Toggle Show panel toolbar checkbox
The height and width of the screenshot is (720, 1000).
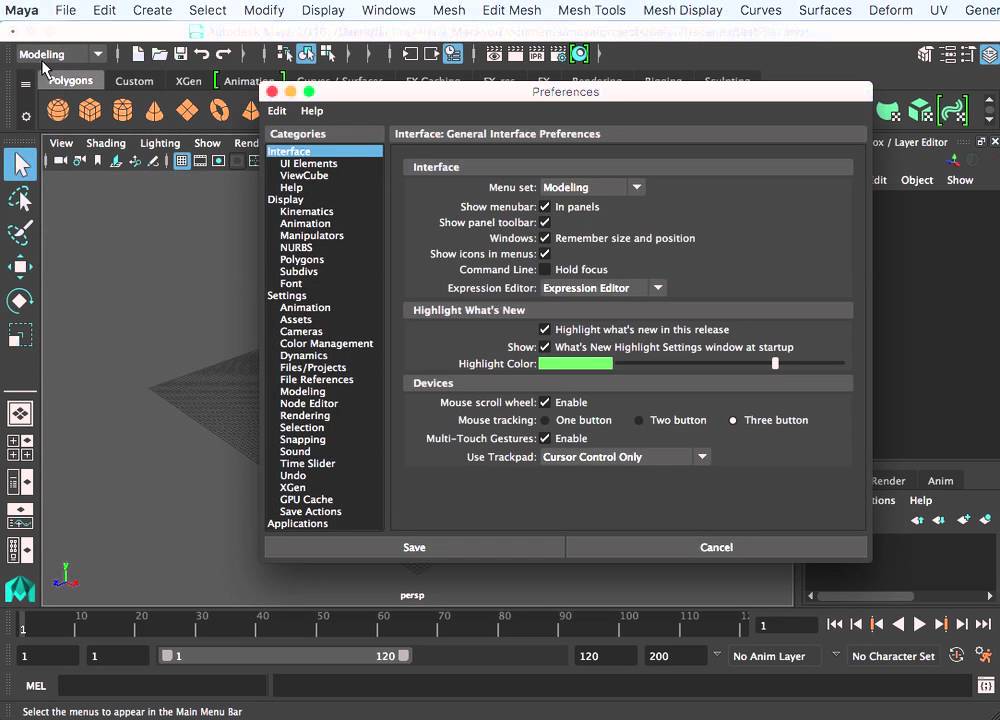tap(545, 223)
